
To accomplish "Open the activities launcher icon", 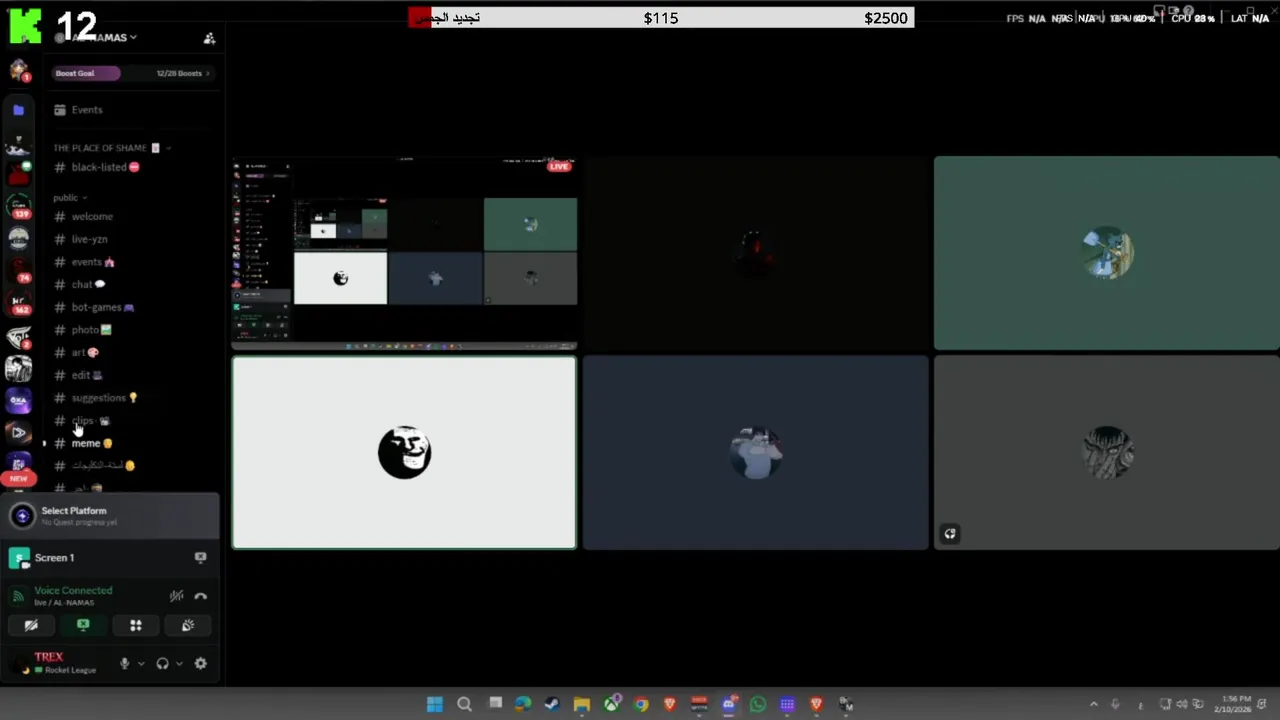I will pyautogui.click(x=135, y=625).
